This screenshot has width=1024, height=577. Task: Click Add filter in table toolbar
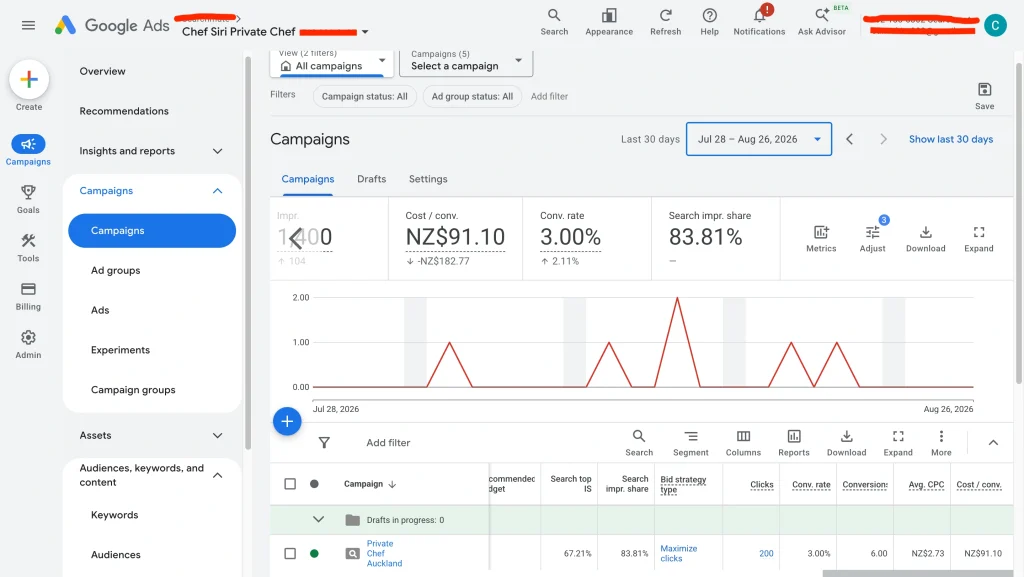click(388, 443)
